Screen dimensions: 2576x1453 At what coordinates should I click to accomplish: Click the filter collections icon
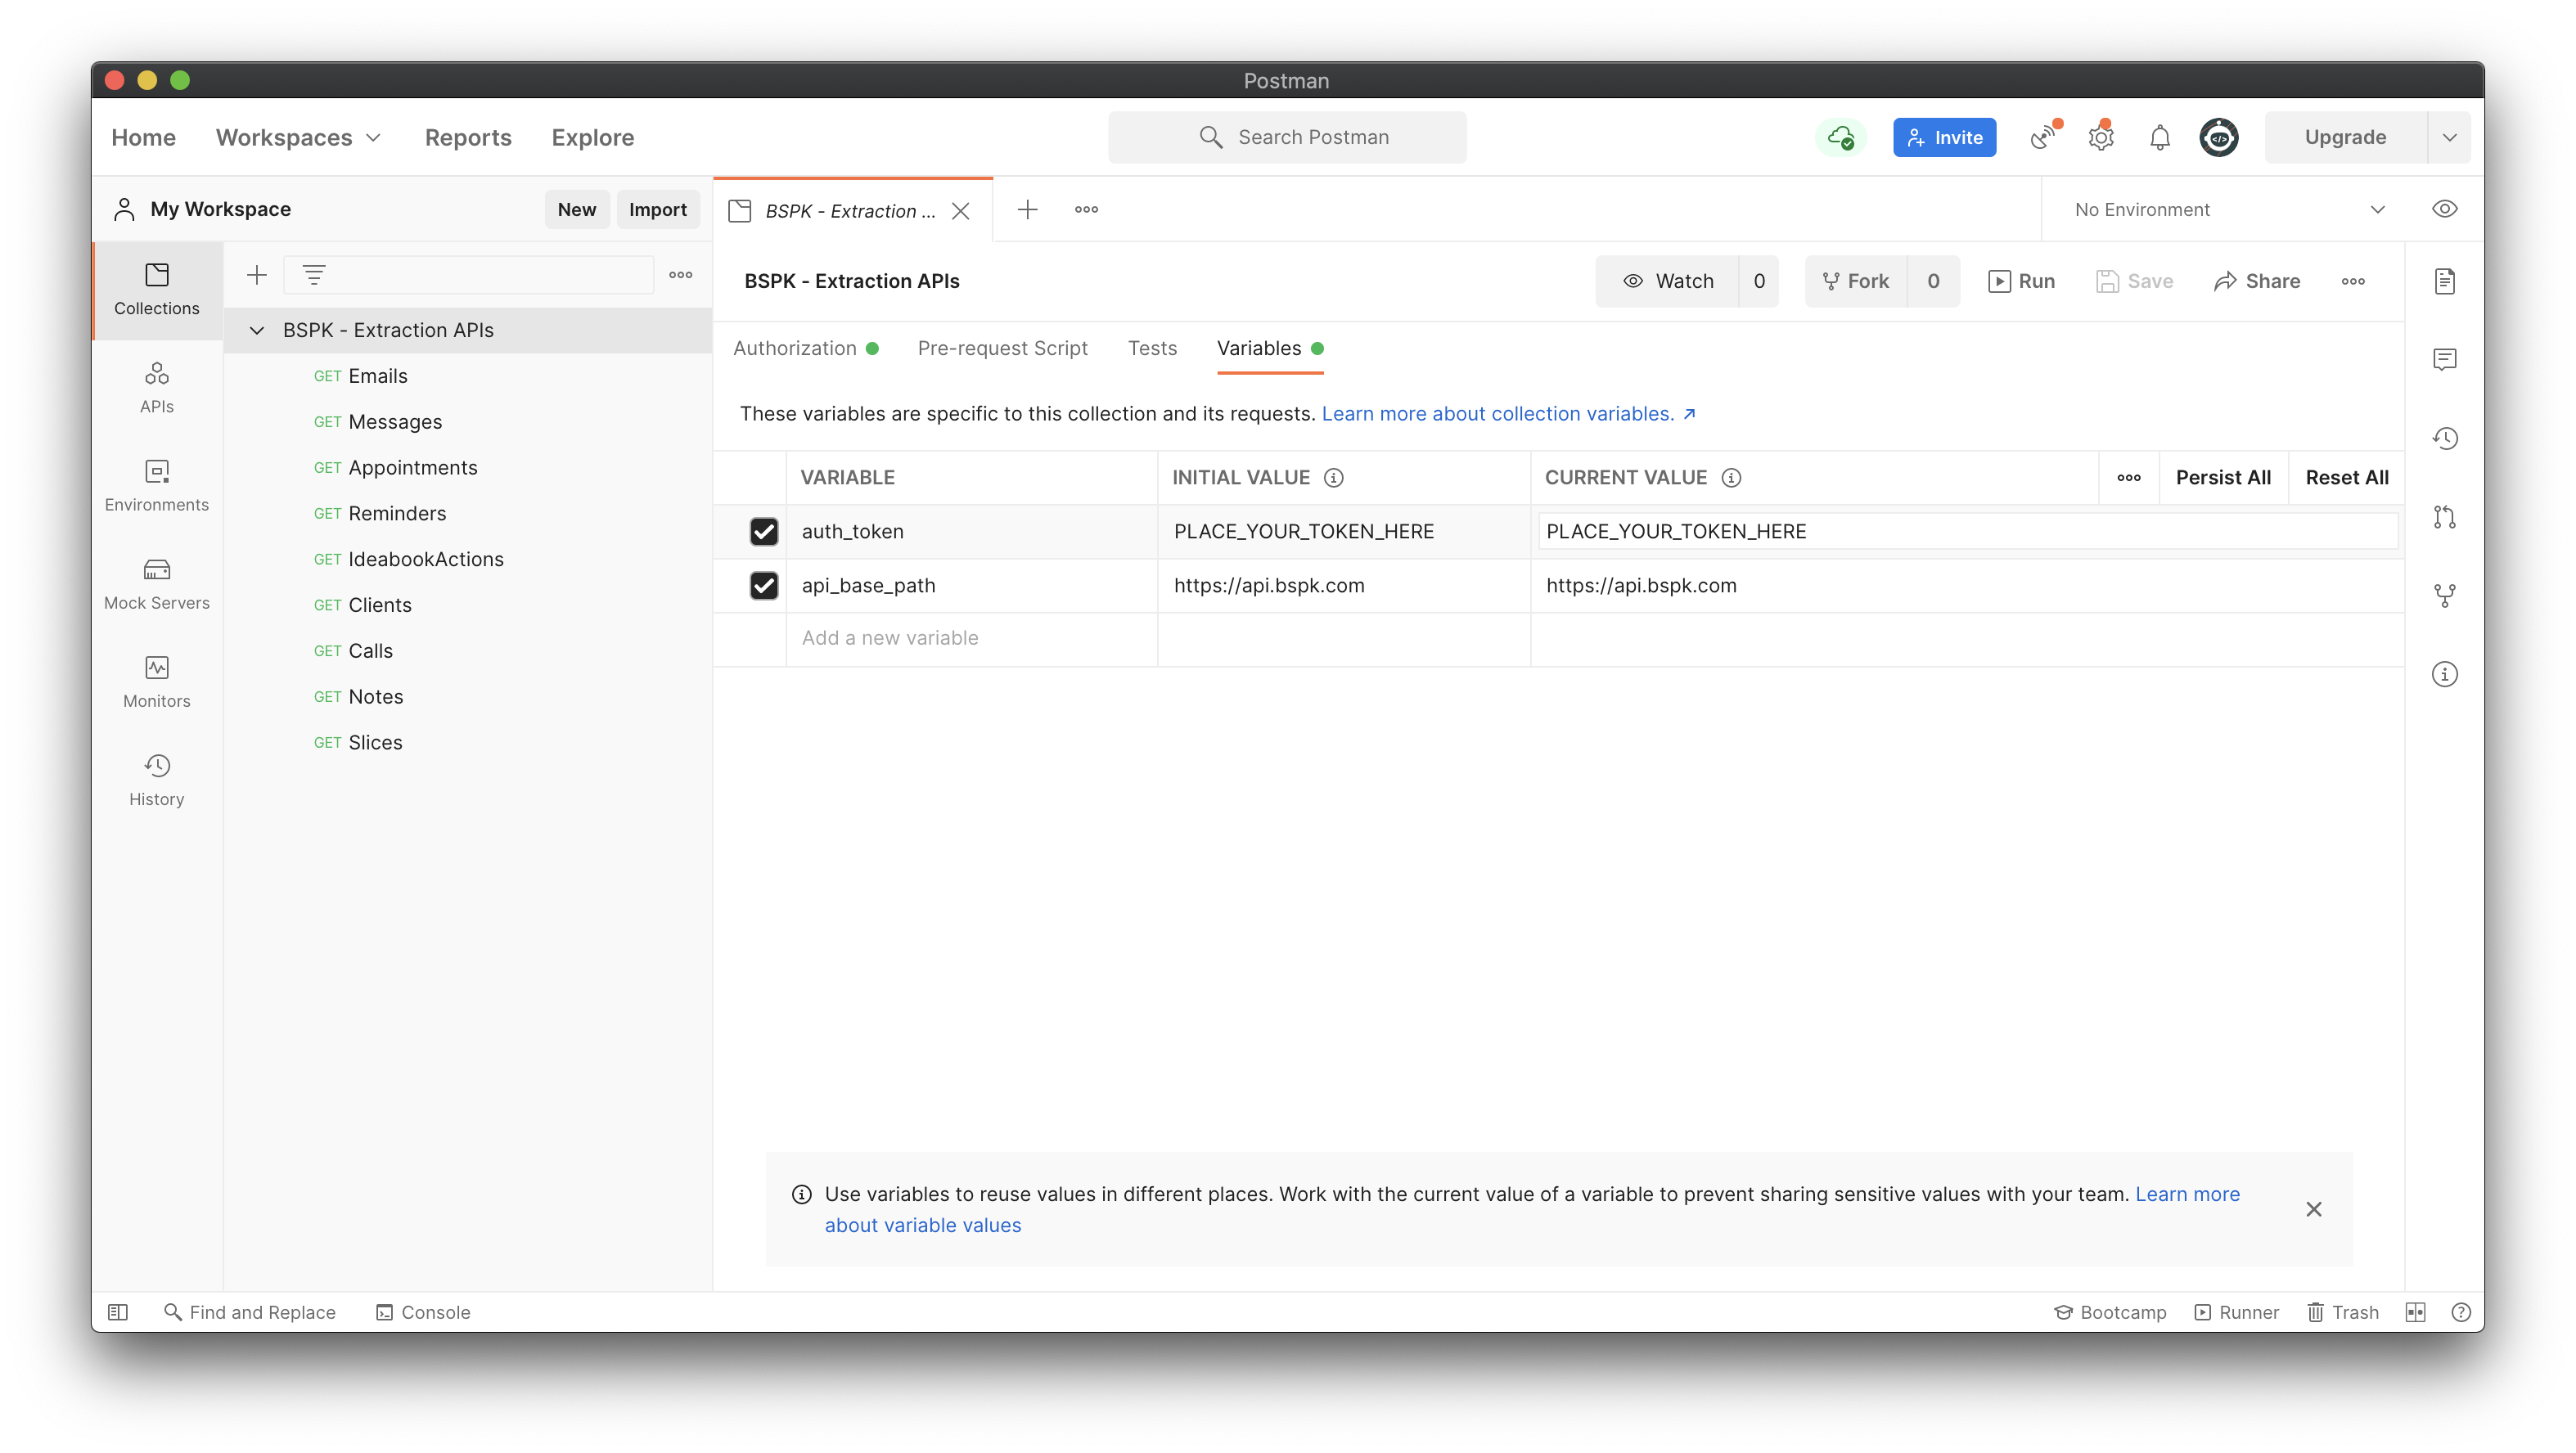point(314,275)
